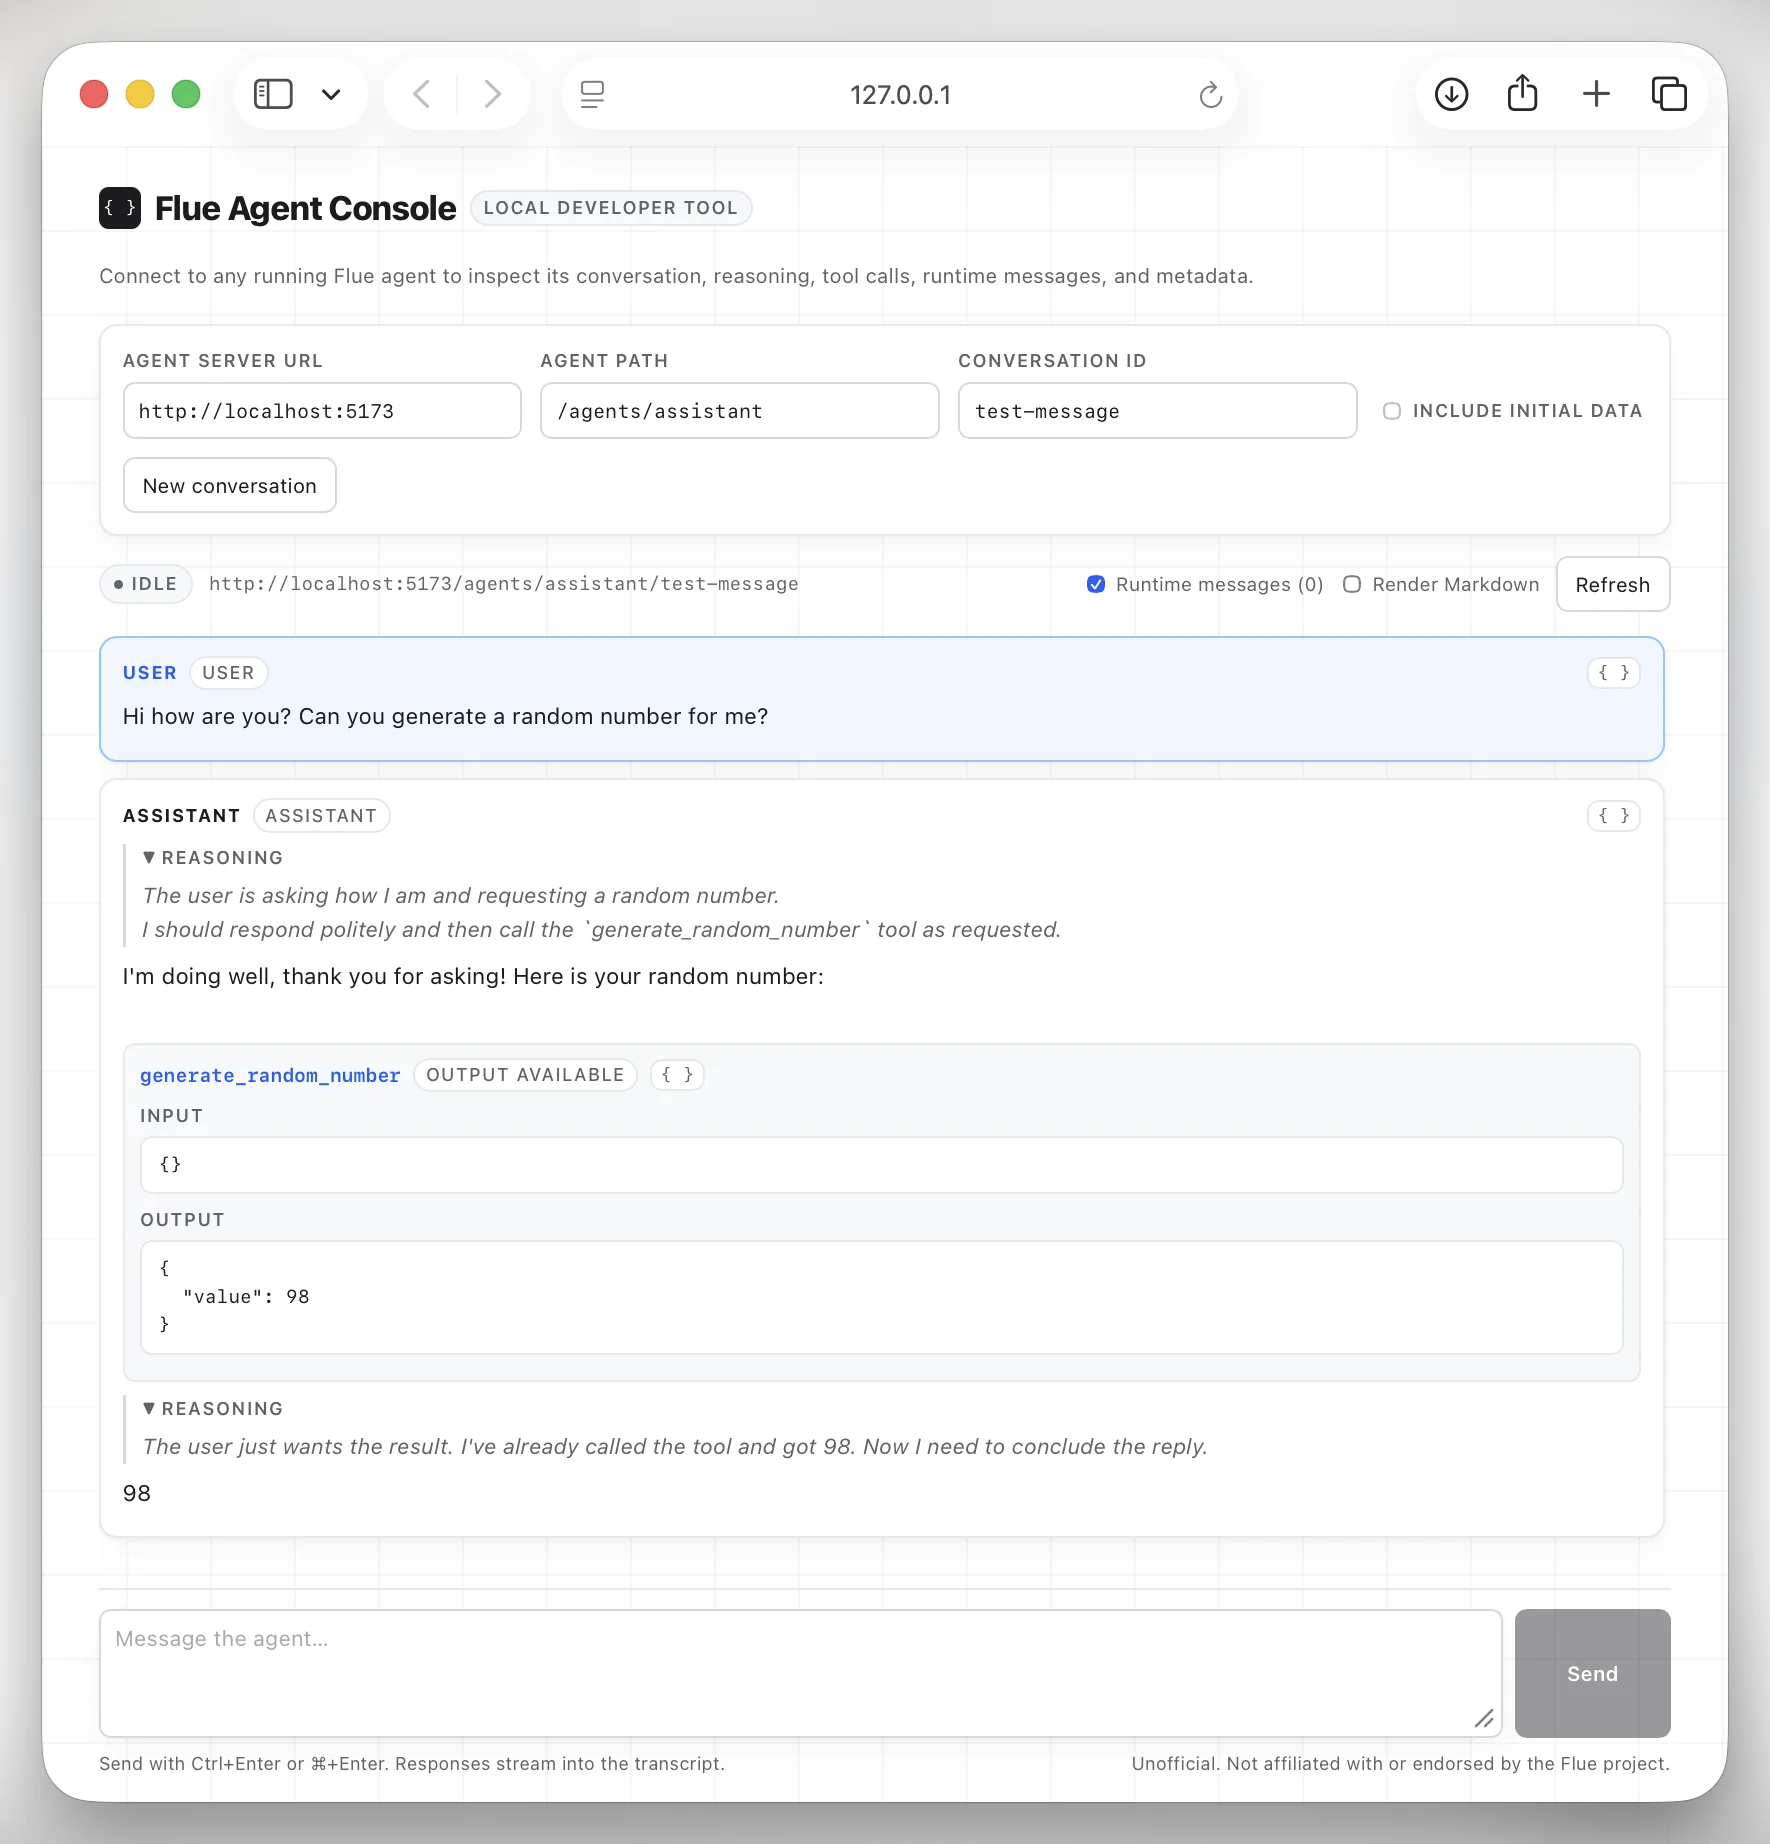Click the tool output "value": 98 text
Screen dimensions: 1770x1844
click(246, 1297)
